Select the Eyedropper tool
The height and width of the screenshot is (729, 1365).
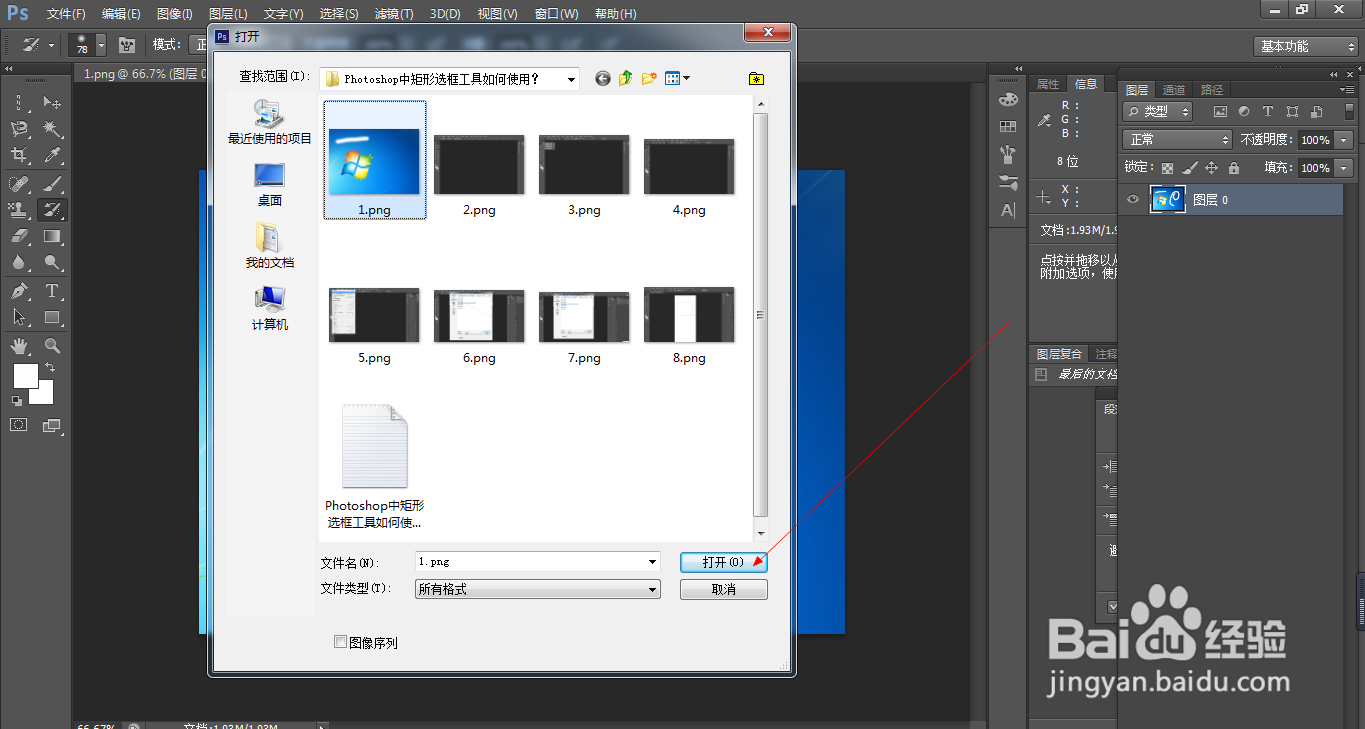[x=53, y=152]
